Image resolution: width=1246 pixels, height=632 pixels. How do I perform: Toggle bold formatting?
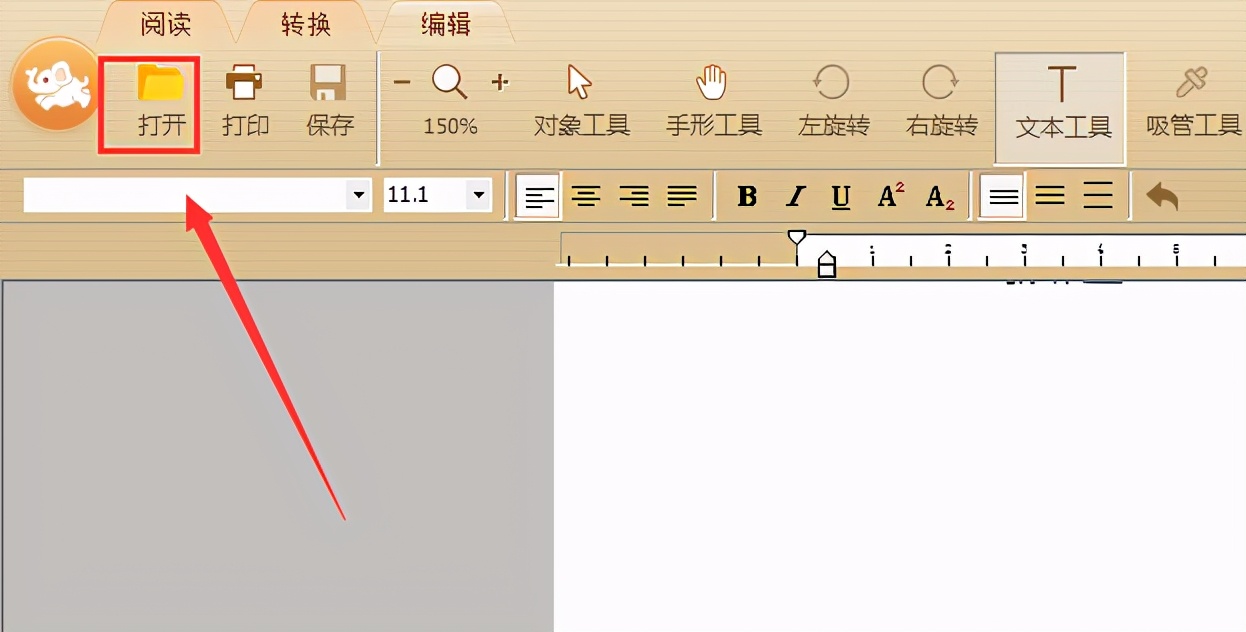click(x=747, y=197)
